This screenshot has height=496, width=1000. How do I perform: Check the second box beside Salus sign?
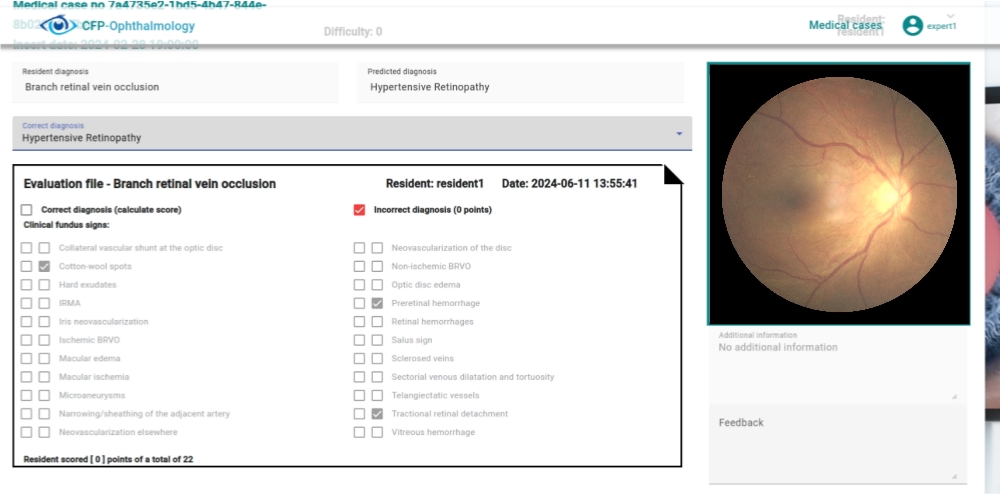click(x=377, y=340)
